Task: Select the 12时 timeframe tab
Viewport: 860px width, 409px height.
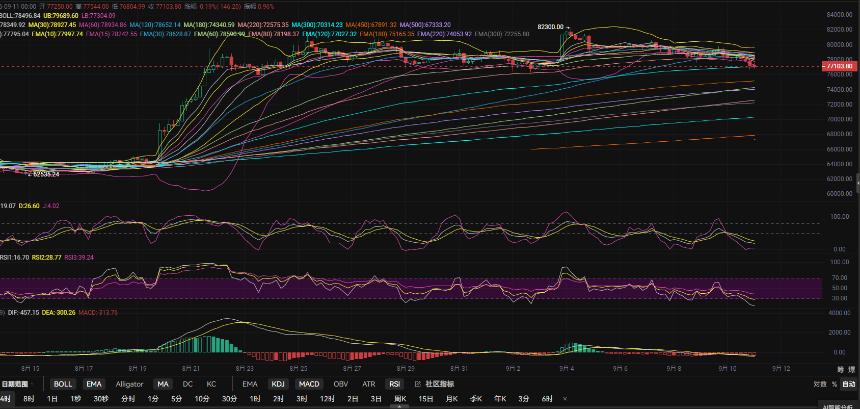Action: (x=327, y=399)
